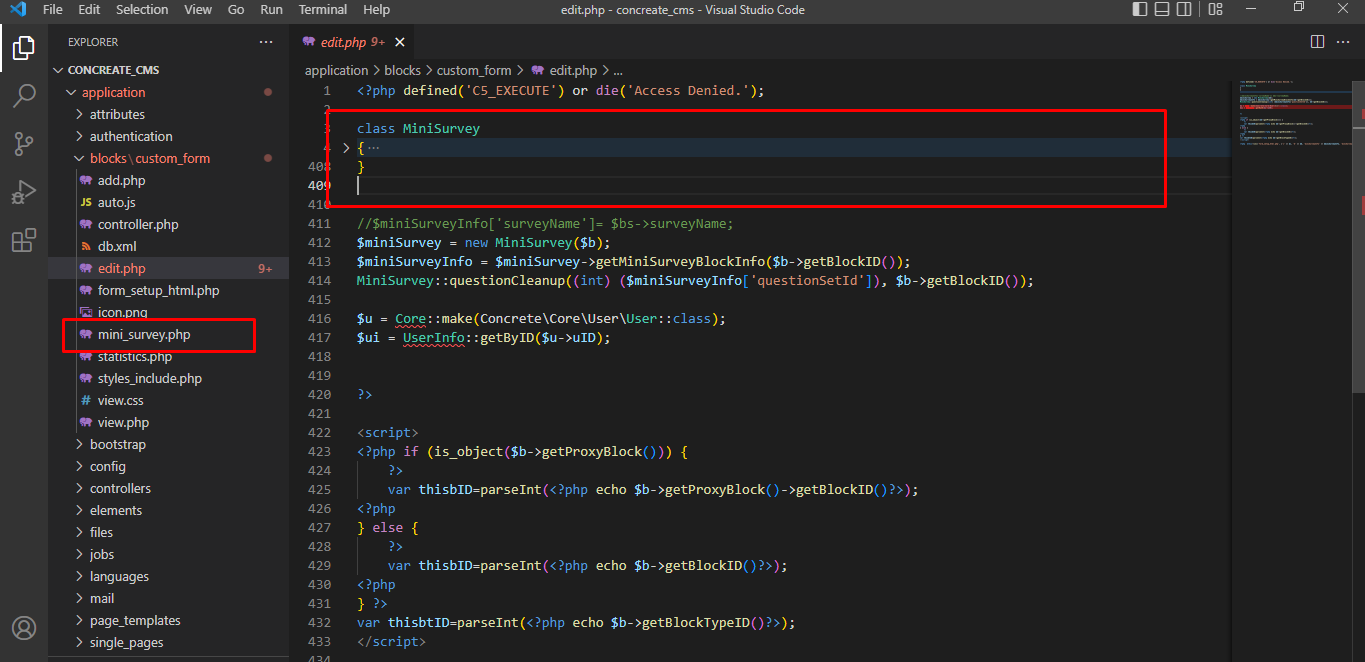Viewport: 1365px width, 662px height.
Task: Open customize layout icon
Action: [x=1215, y=9]
